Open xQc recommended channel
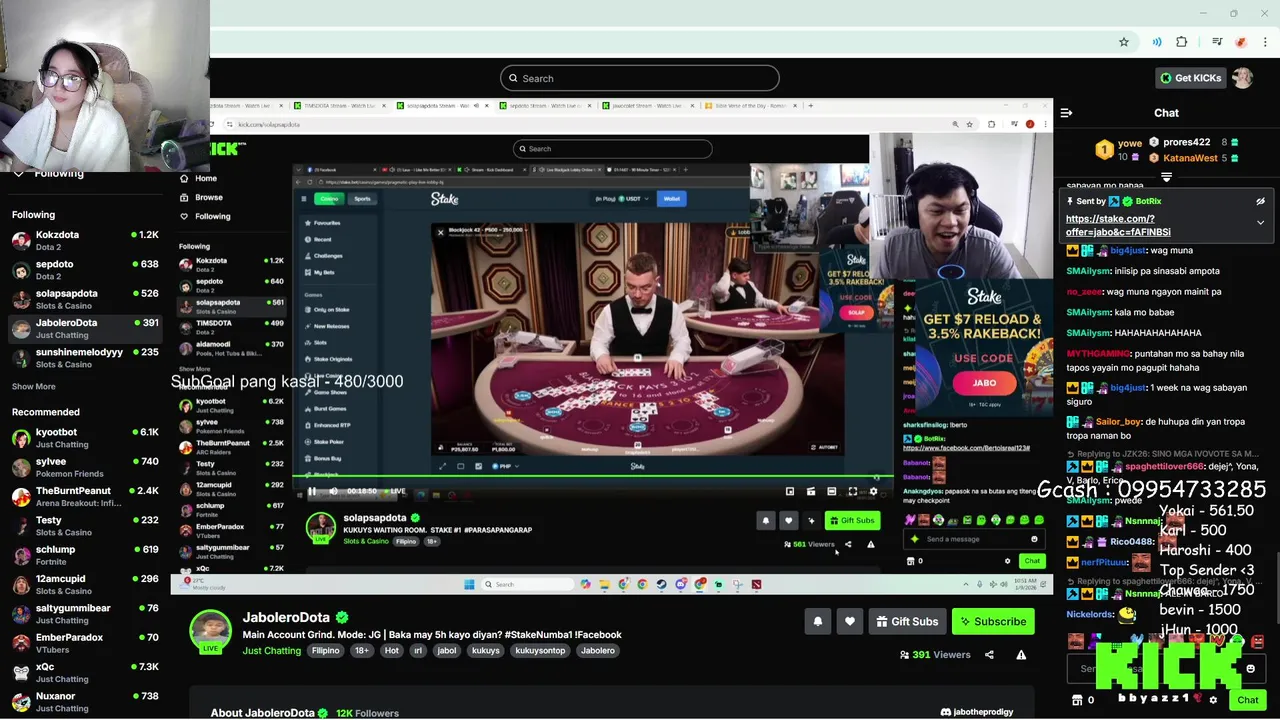The width and height of the screenshot is (1280, 720). pyautogui.click(x=85, y=672)
